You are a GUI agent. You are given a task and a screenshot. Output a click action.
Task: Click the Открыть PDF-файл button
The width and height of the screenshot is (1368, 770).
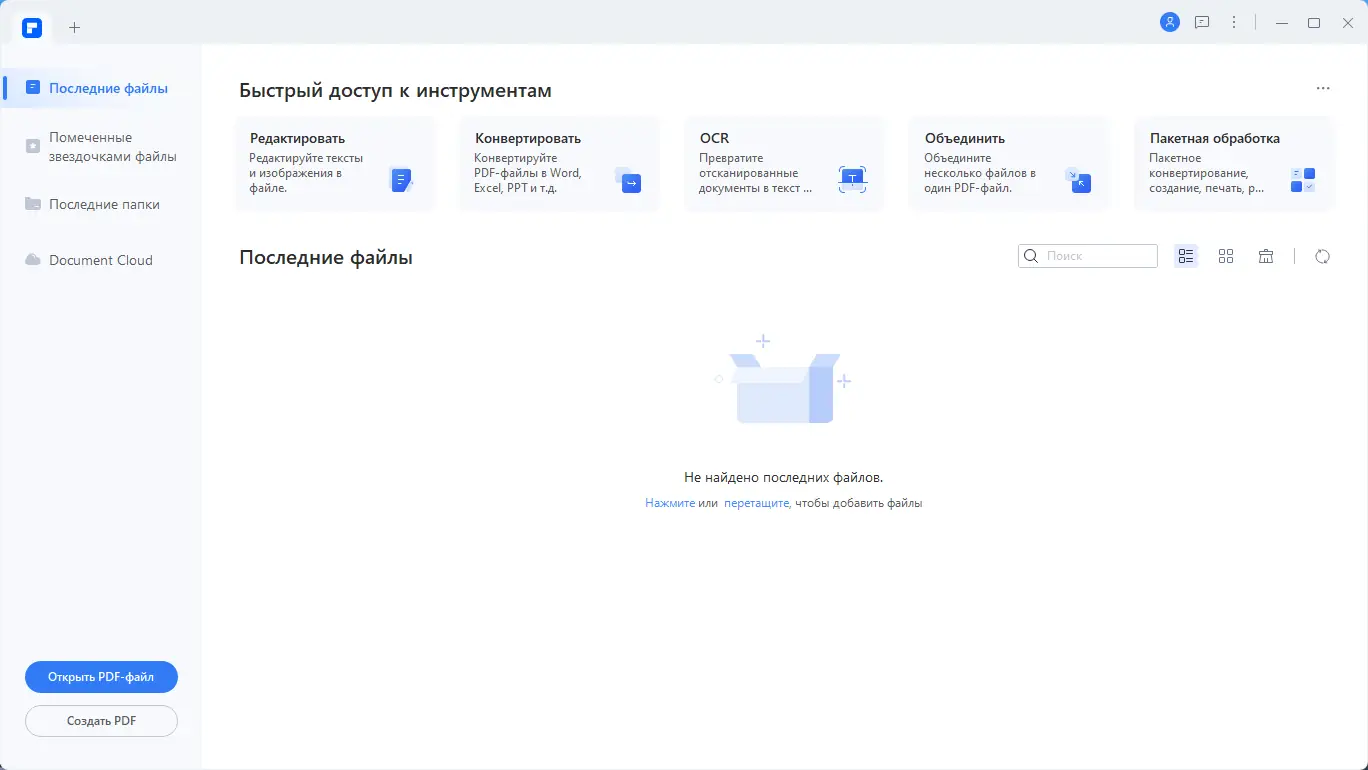point(101,677)
